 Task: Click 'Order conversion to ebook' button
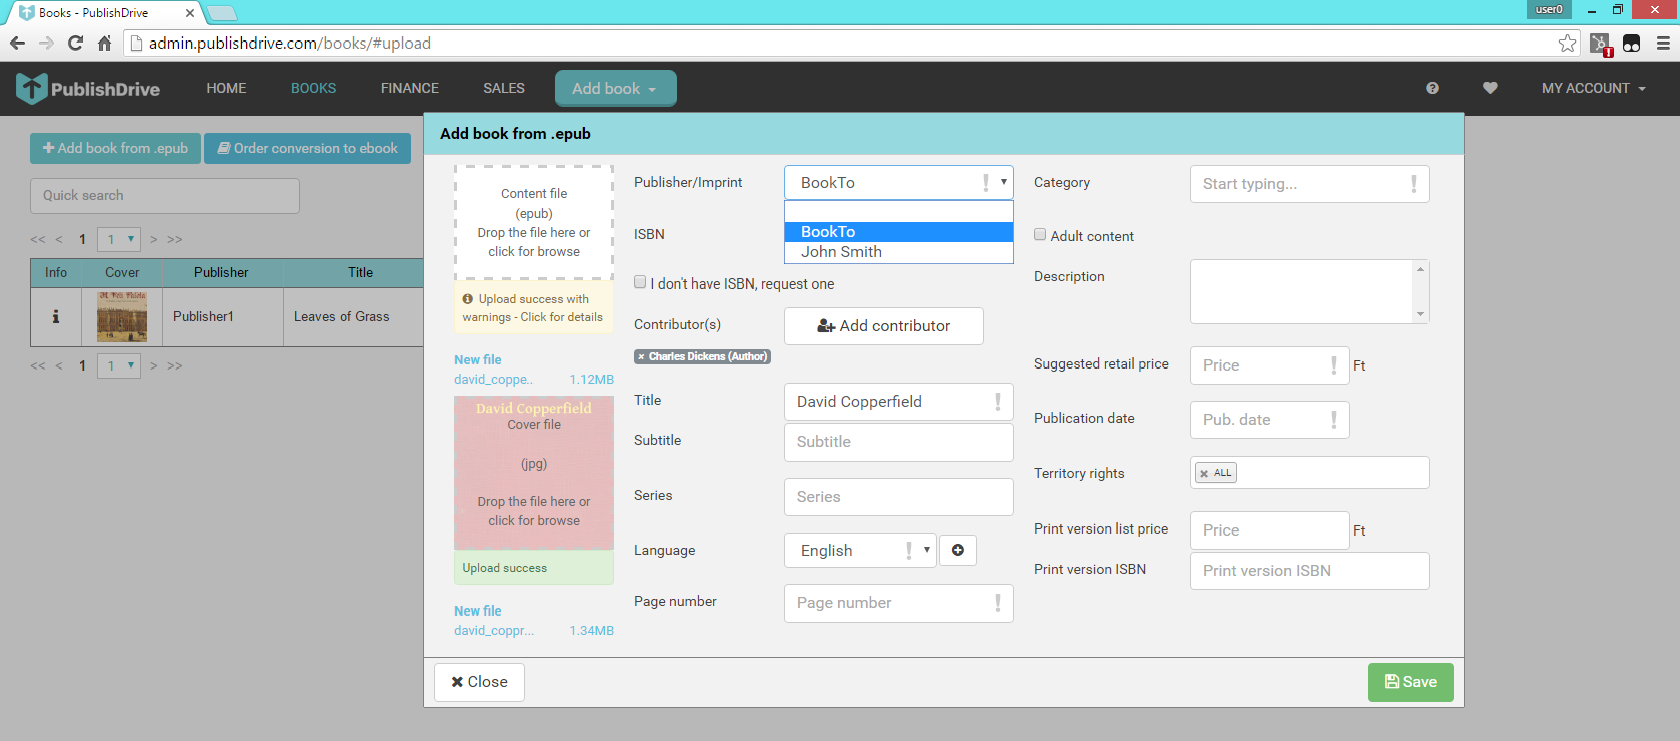click(x=308, y=148)
